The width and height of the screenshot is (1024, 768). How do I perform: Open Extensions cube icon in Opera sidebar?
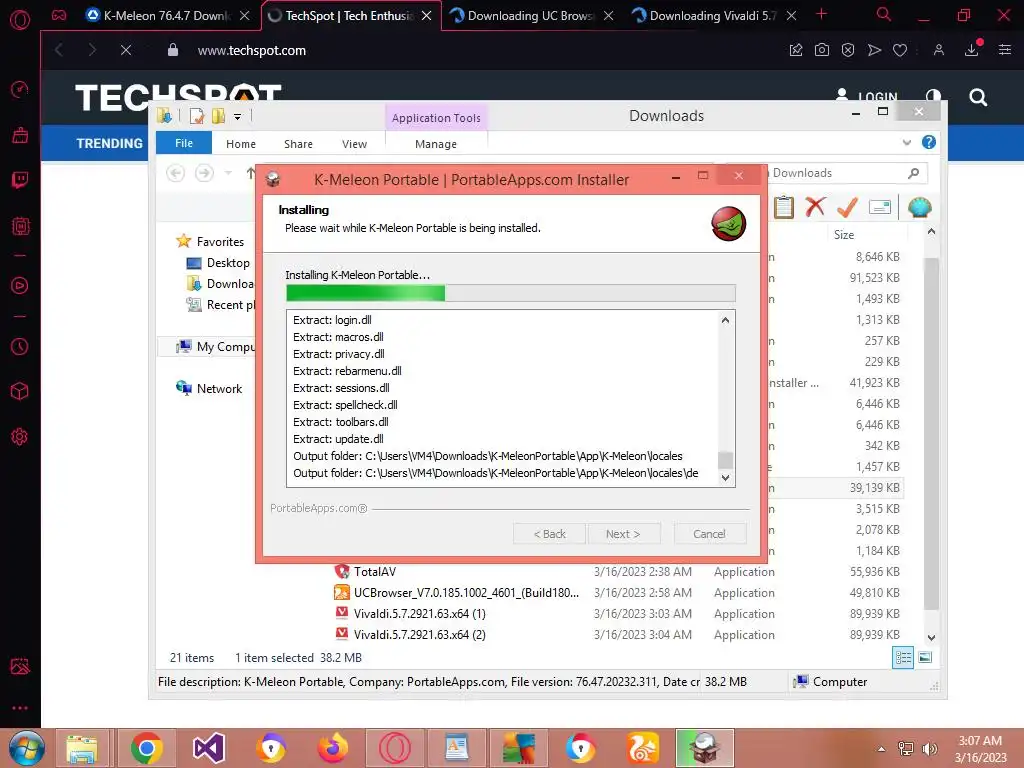(20, 391)
